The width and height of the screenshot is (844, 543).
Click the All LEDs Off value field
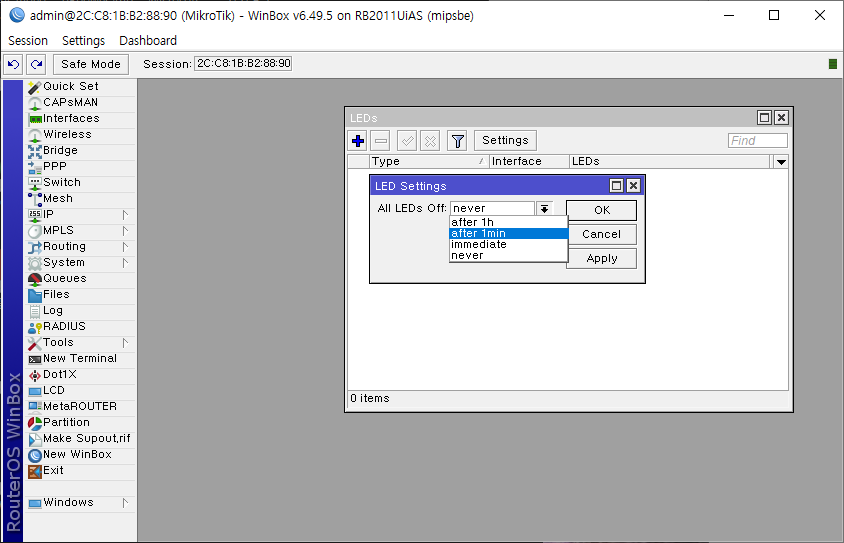coord(492,209)
